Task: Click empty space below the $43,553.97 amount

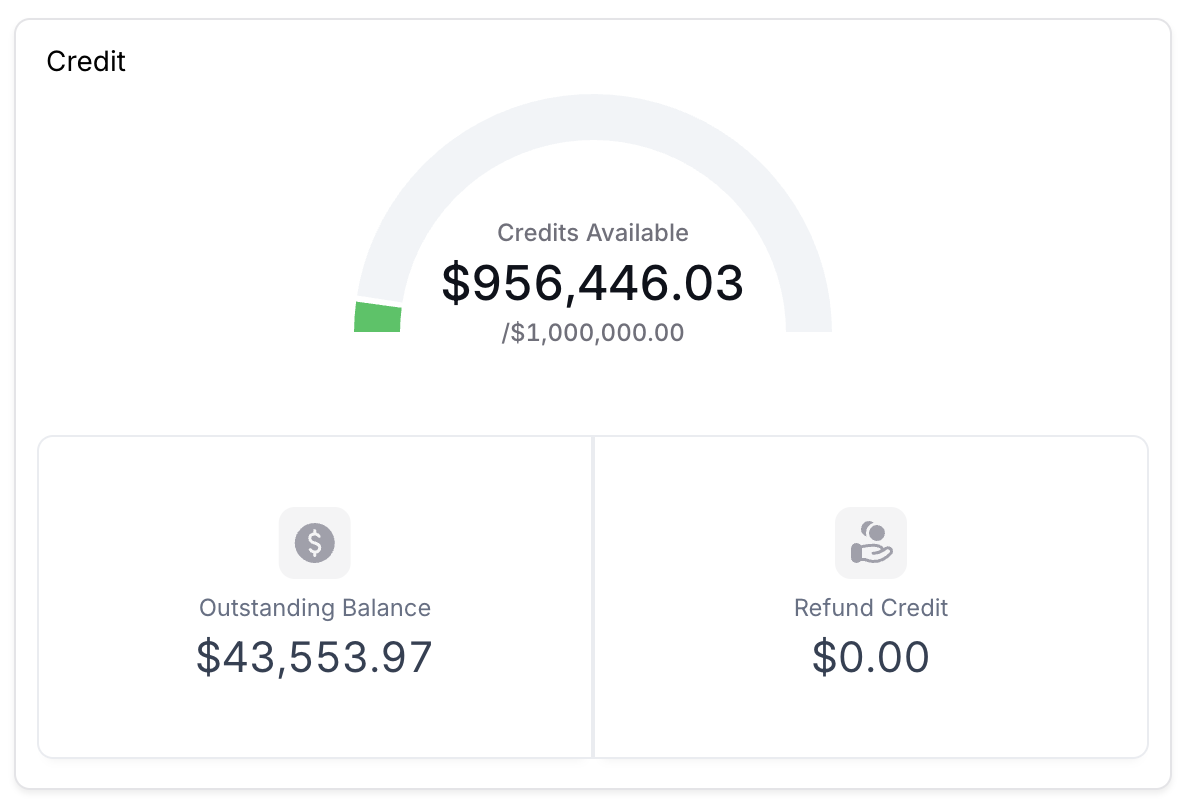Action: 315,720
